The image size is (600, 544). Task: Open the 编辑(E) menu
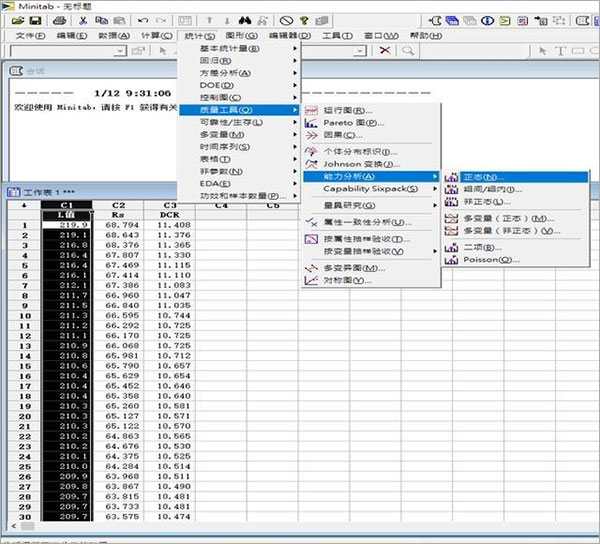[x=71, y=35]
